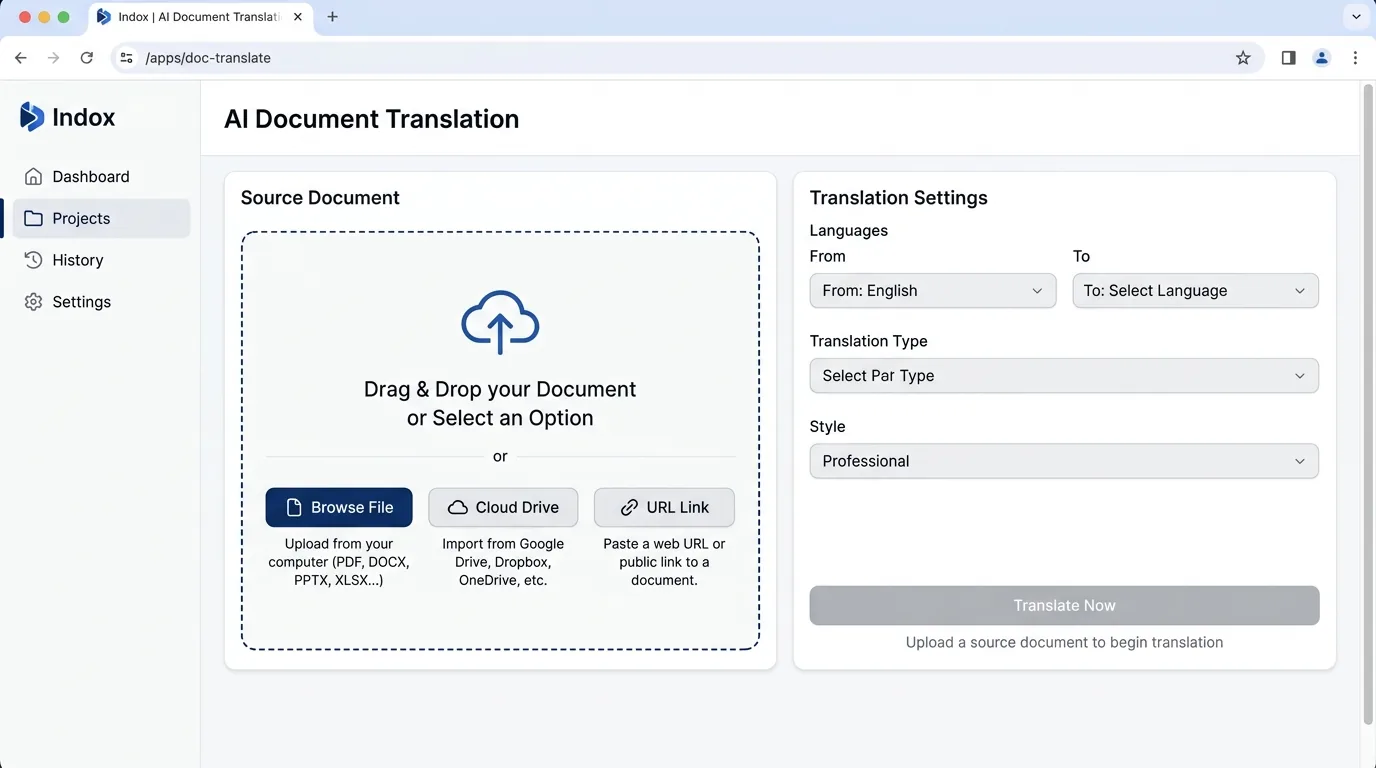Open History from the sidebar
1376x768 pixels.
101,260
